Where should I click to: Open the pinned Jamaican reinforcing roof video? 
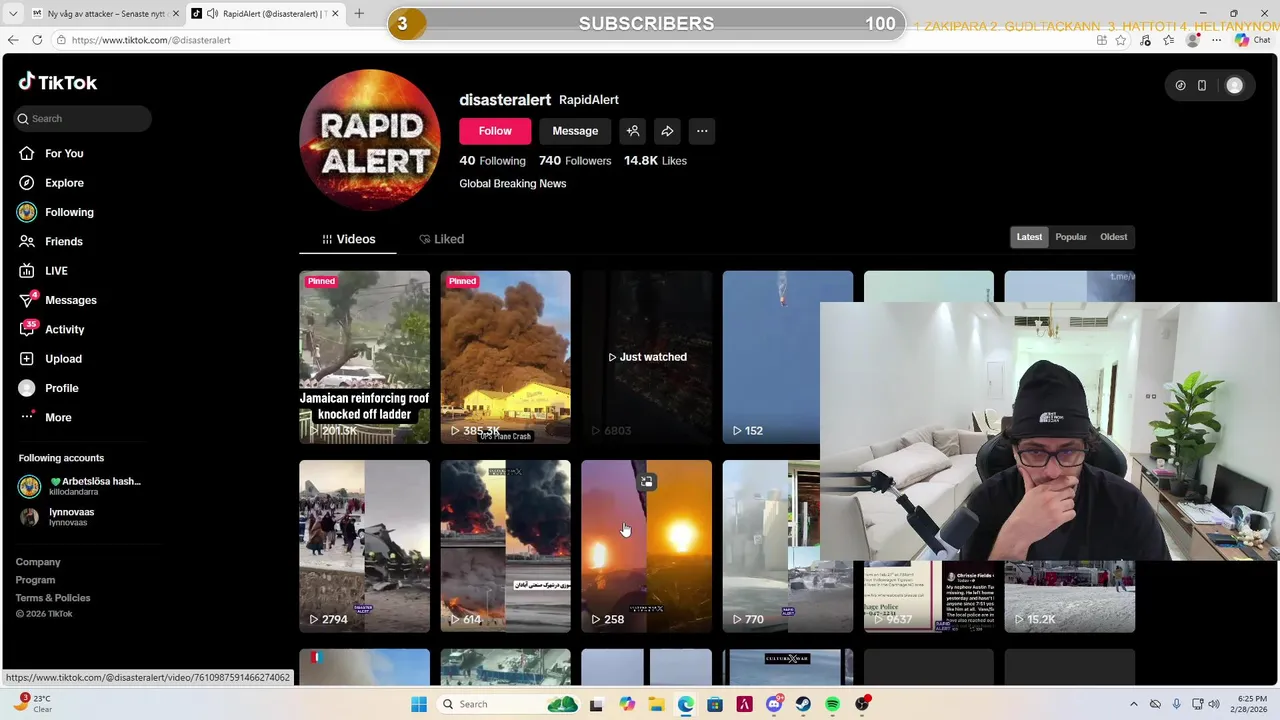coord(364,357)
